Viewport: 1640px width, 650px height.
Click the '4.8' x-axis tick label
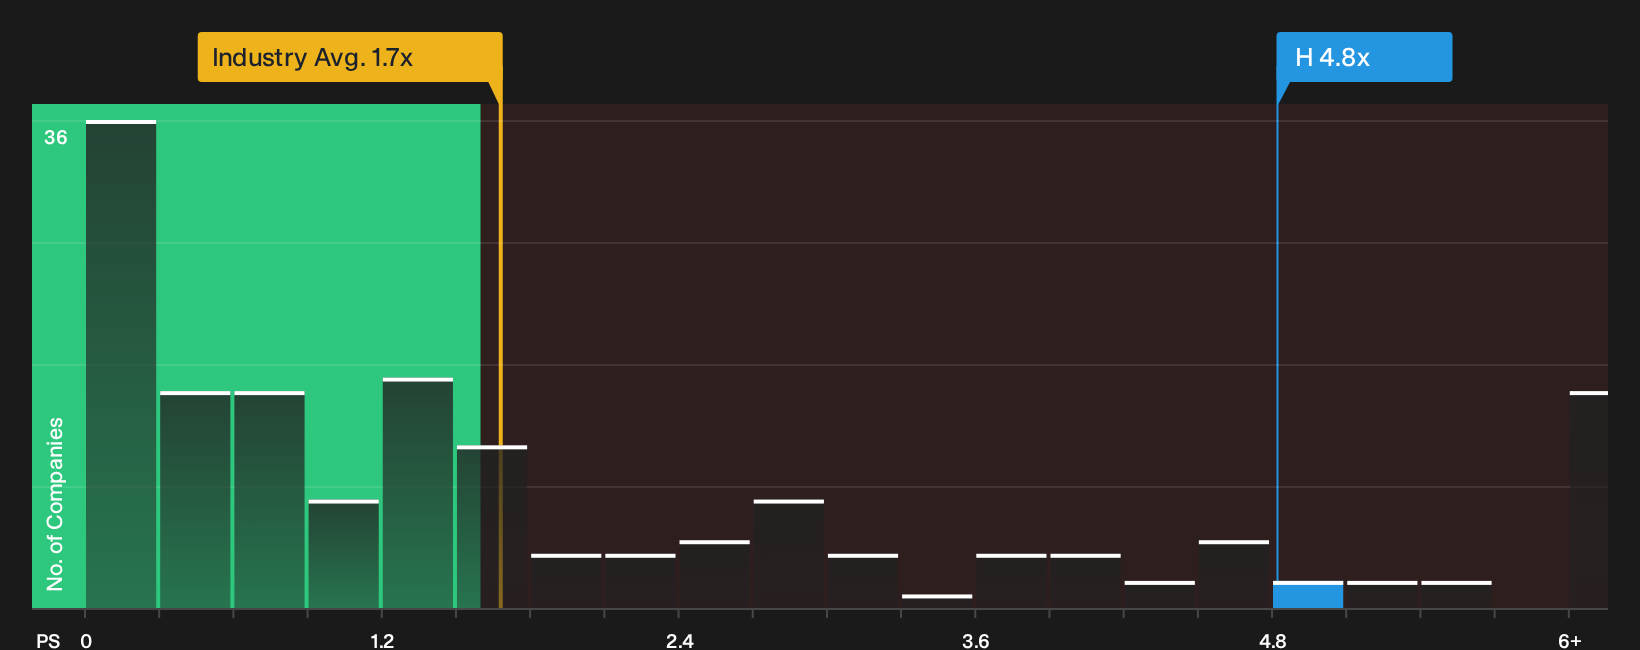[x=1273, y=641]
